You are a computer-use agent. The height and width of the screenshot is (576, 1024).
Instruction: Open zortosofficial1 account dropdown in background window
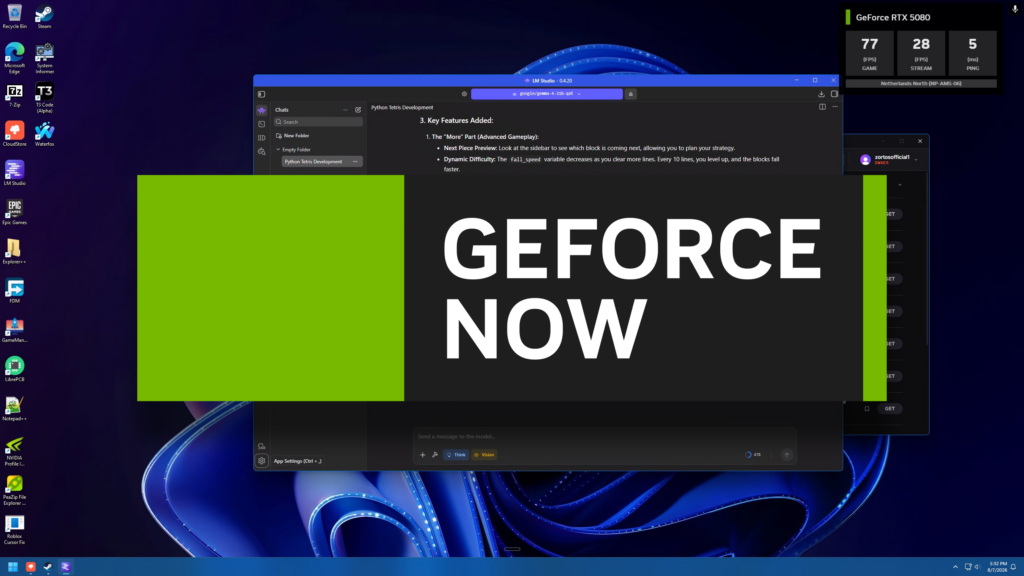[890, 159]
